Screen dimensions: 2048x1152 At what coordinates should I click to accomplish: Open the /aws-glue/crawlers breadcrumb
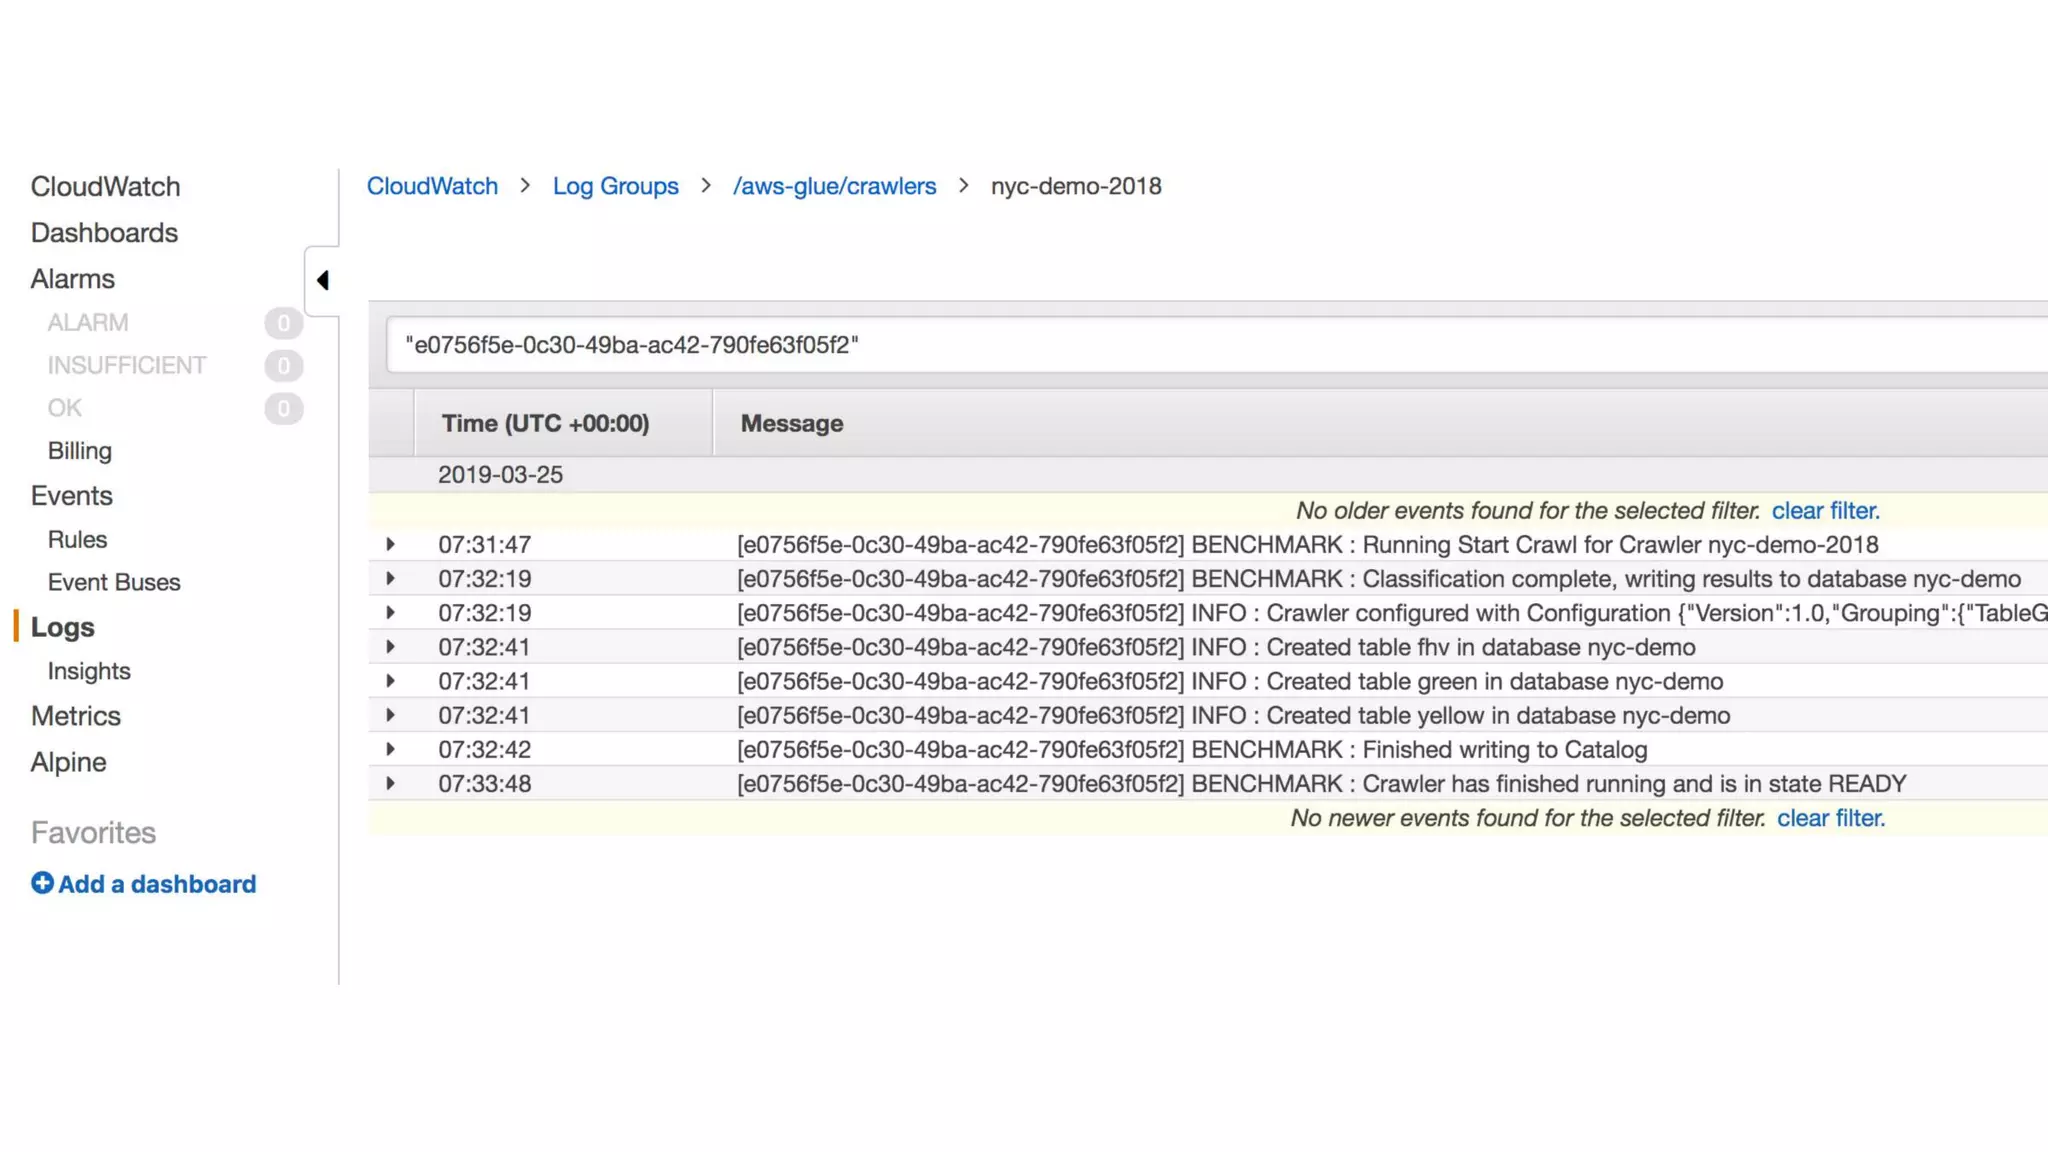pyautogui.click(x=834, y=186)
